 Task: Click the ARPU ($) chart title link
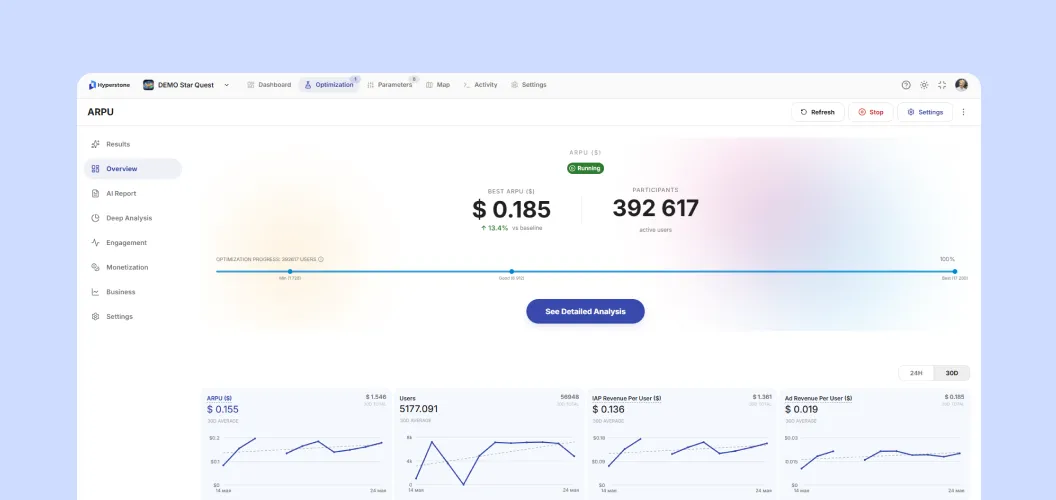click(x=219, y=398)
